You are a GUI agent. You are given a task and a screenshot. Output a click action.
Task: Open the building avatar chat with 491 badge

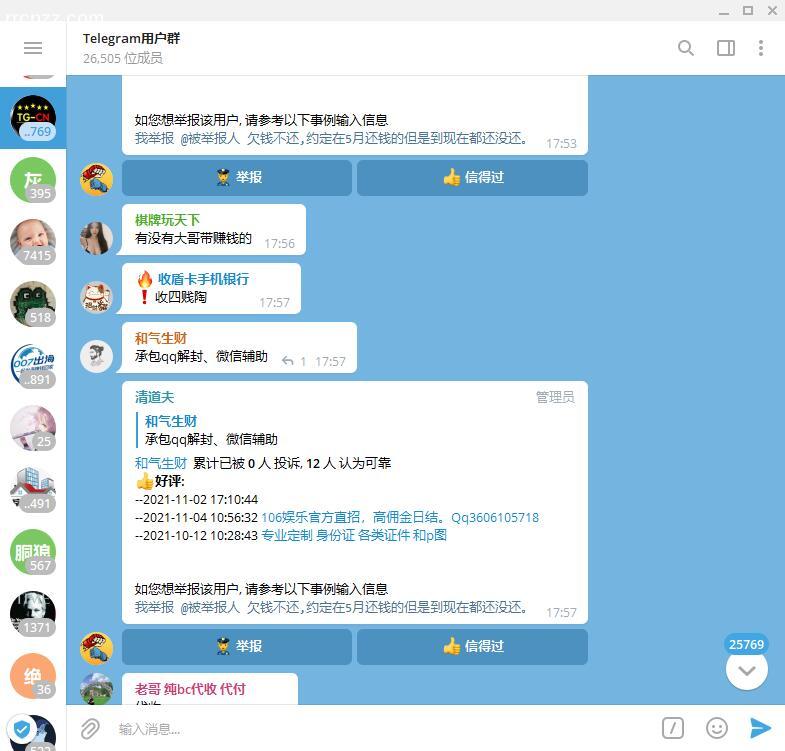[x=33, y=490]
